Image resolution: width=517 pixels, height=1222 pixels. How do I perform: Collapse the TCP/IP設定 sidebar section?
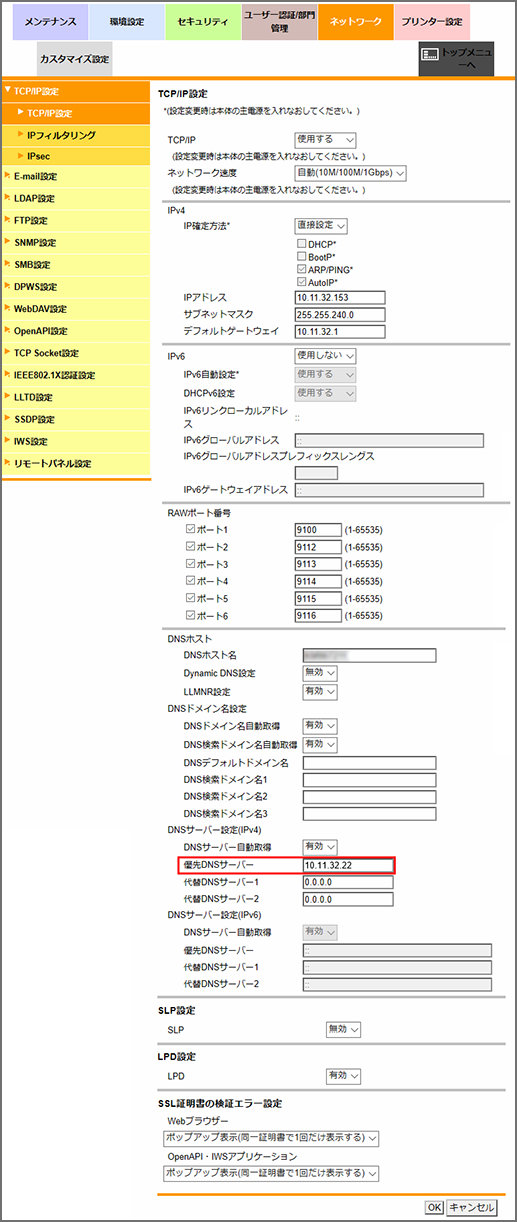coord(75,92)
